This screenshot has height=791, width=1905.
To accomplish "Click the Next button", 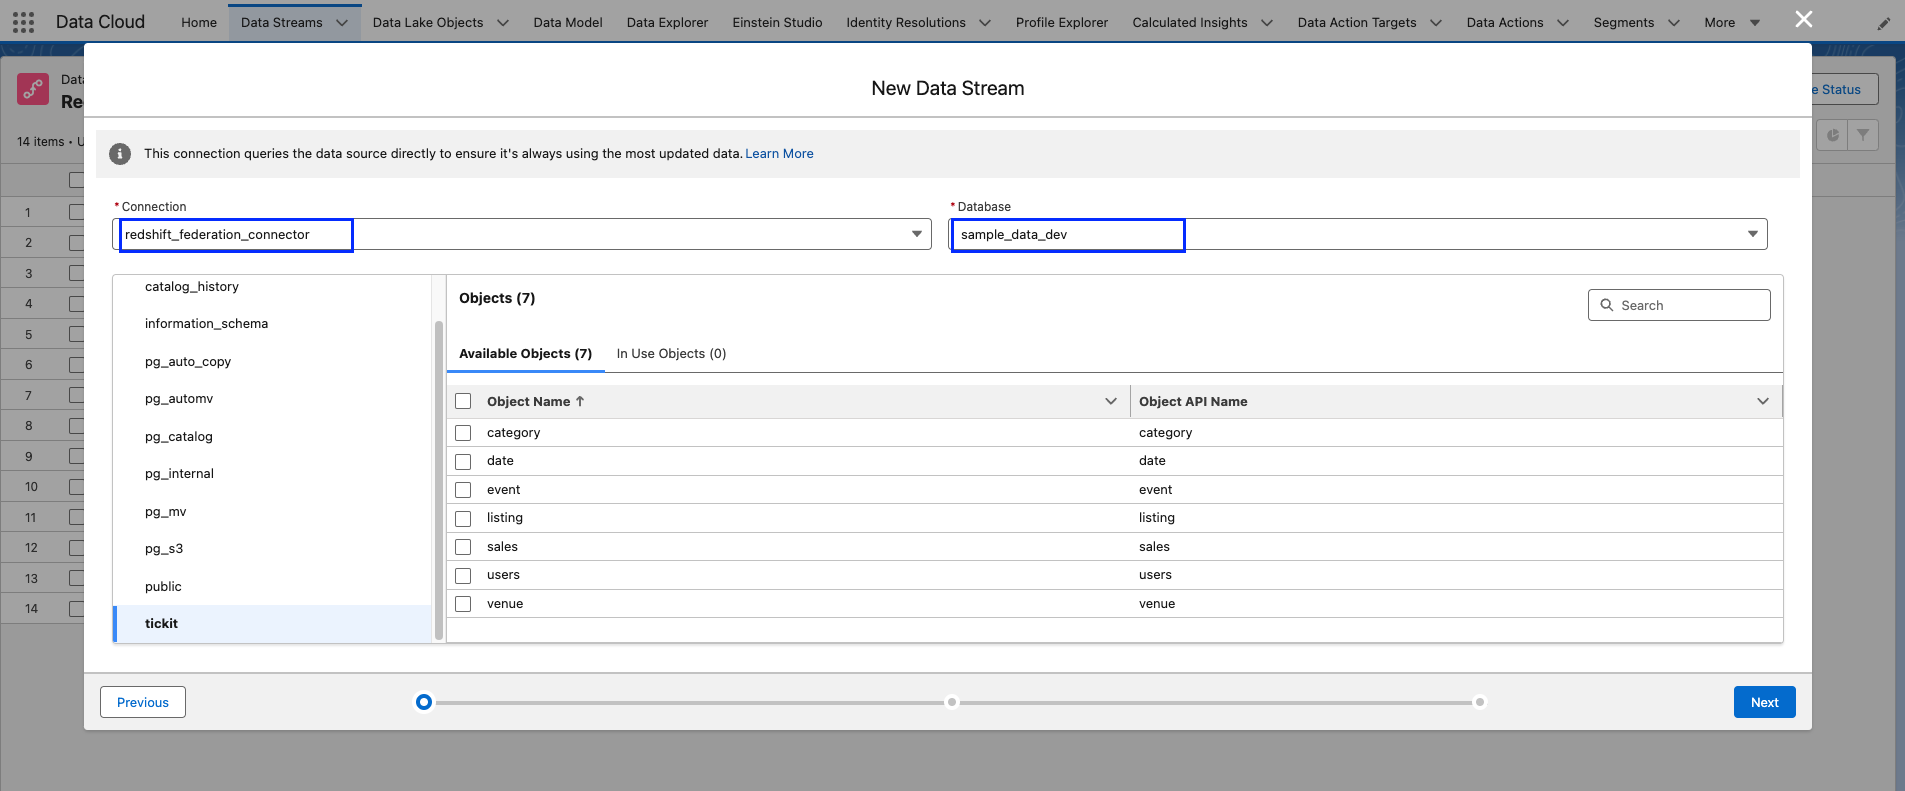I will tap(1764, 702).
